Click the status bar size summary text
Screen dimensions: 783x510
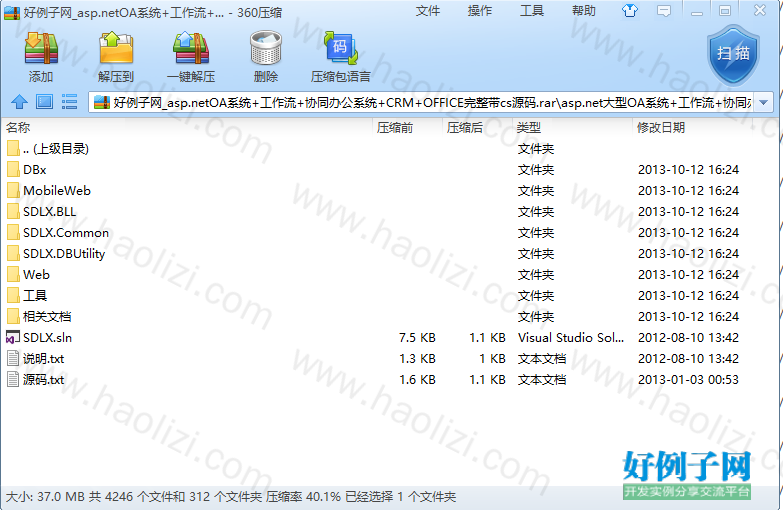coord(231,497)
